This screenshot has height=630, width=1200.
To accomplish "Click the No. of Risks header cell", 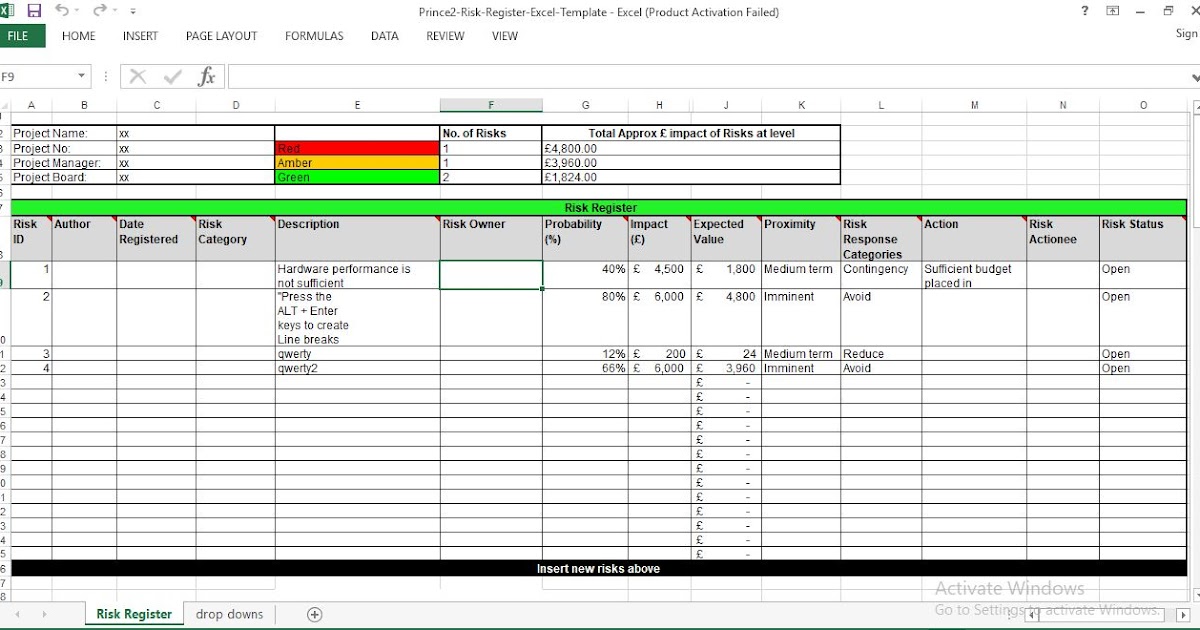I will (x=491, y=133).
